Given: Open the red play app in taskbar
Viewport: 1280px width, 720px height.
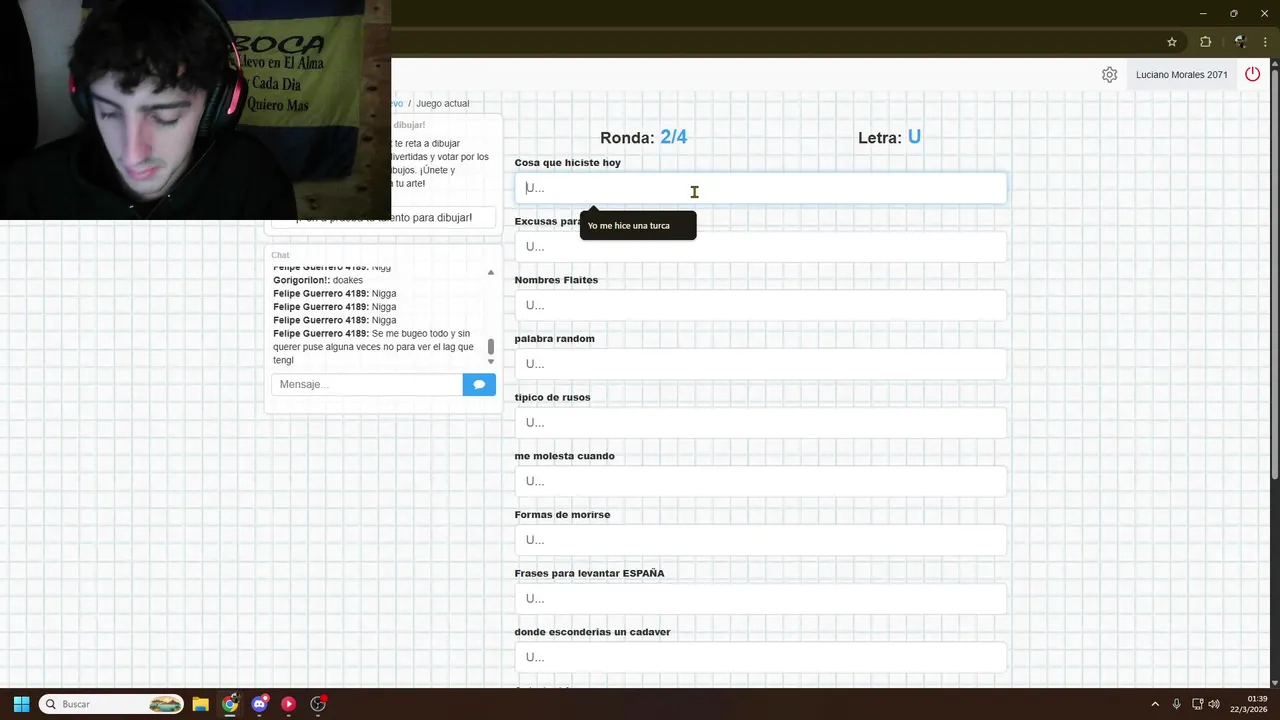Looking at the screenshot, I should pos(289,704).
